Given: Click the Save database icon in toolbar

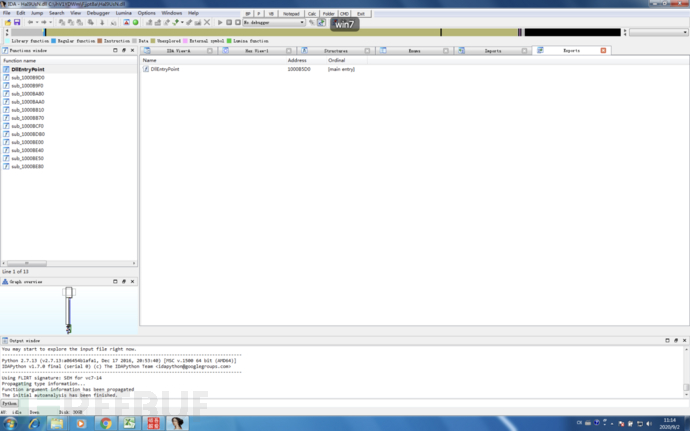Looking at the screenshot, I should pyautogui.click(x=15, y=21).
